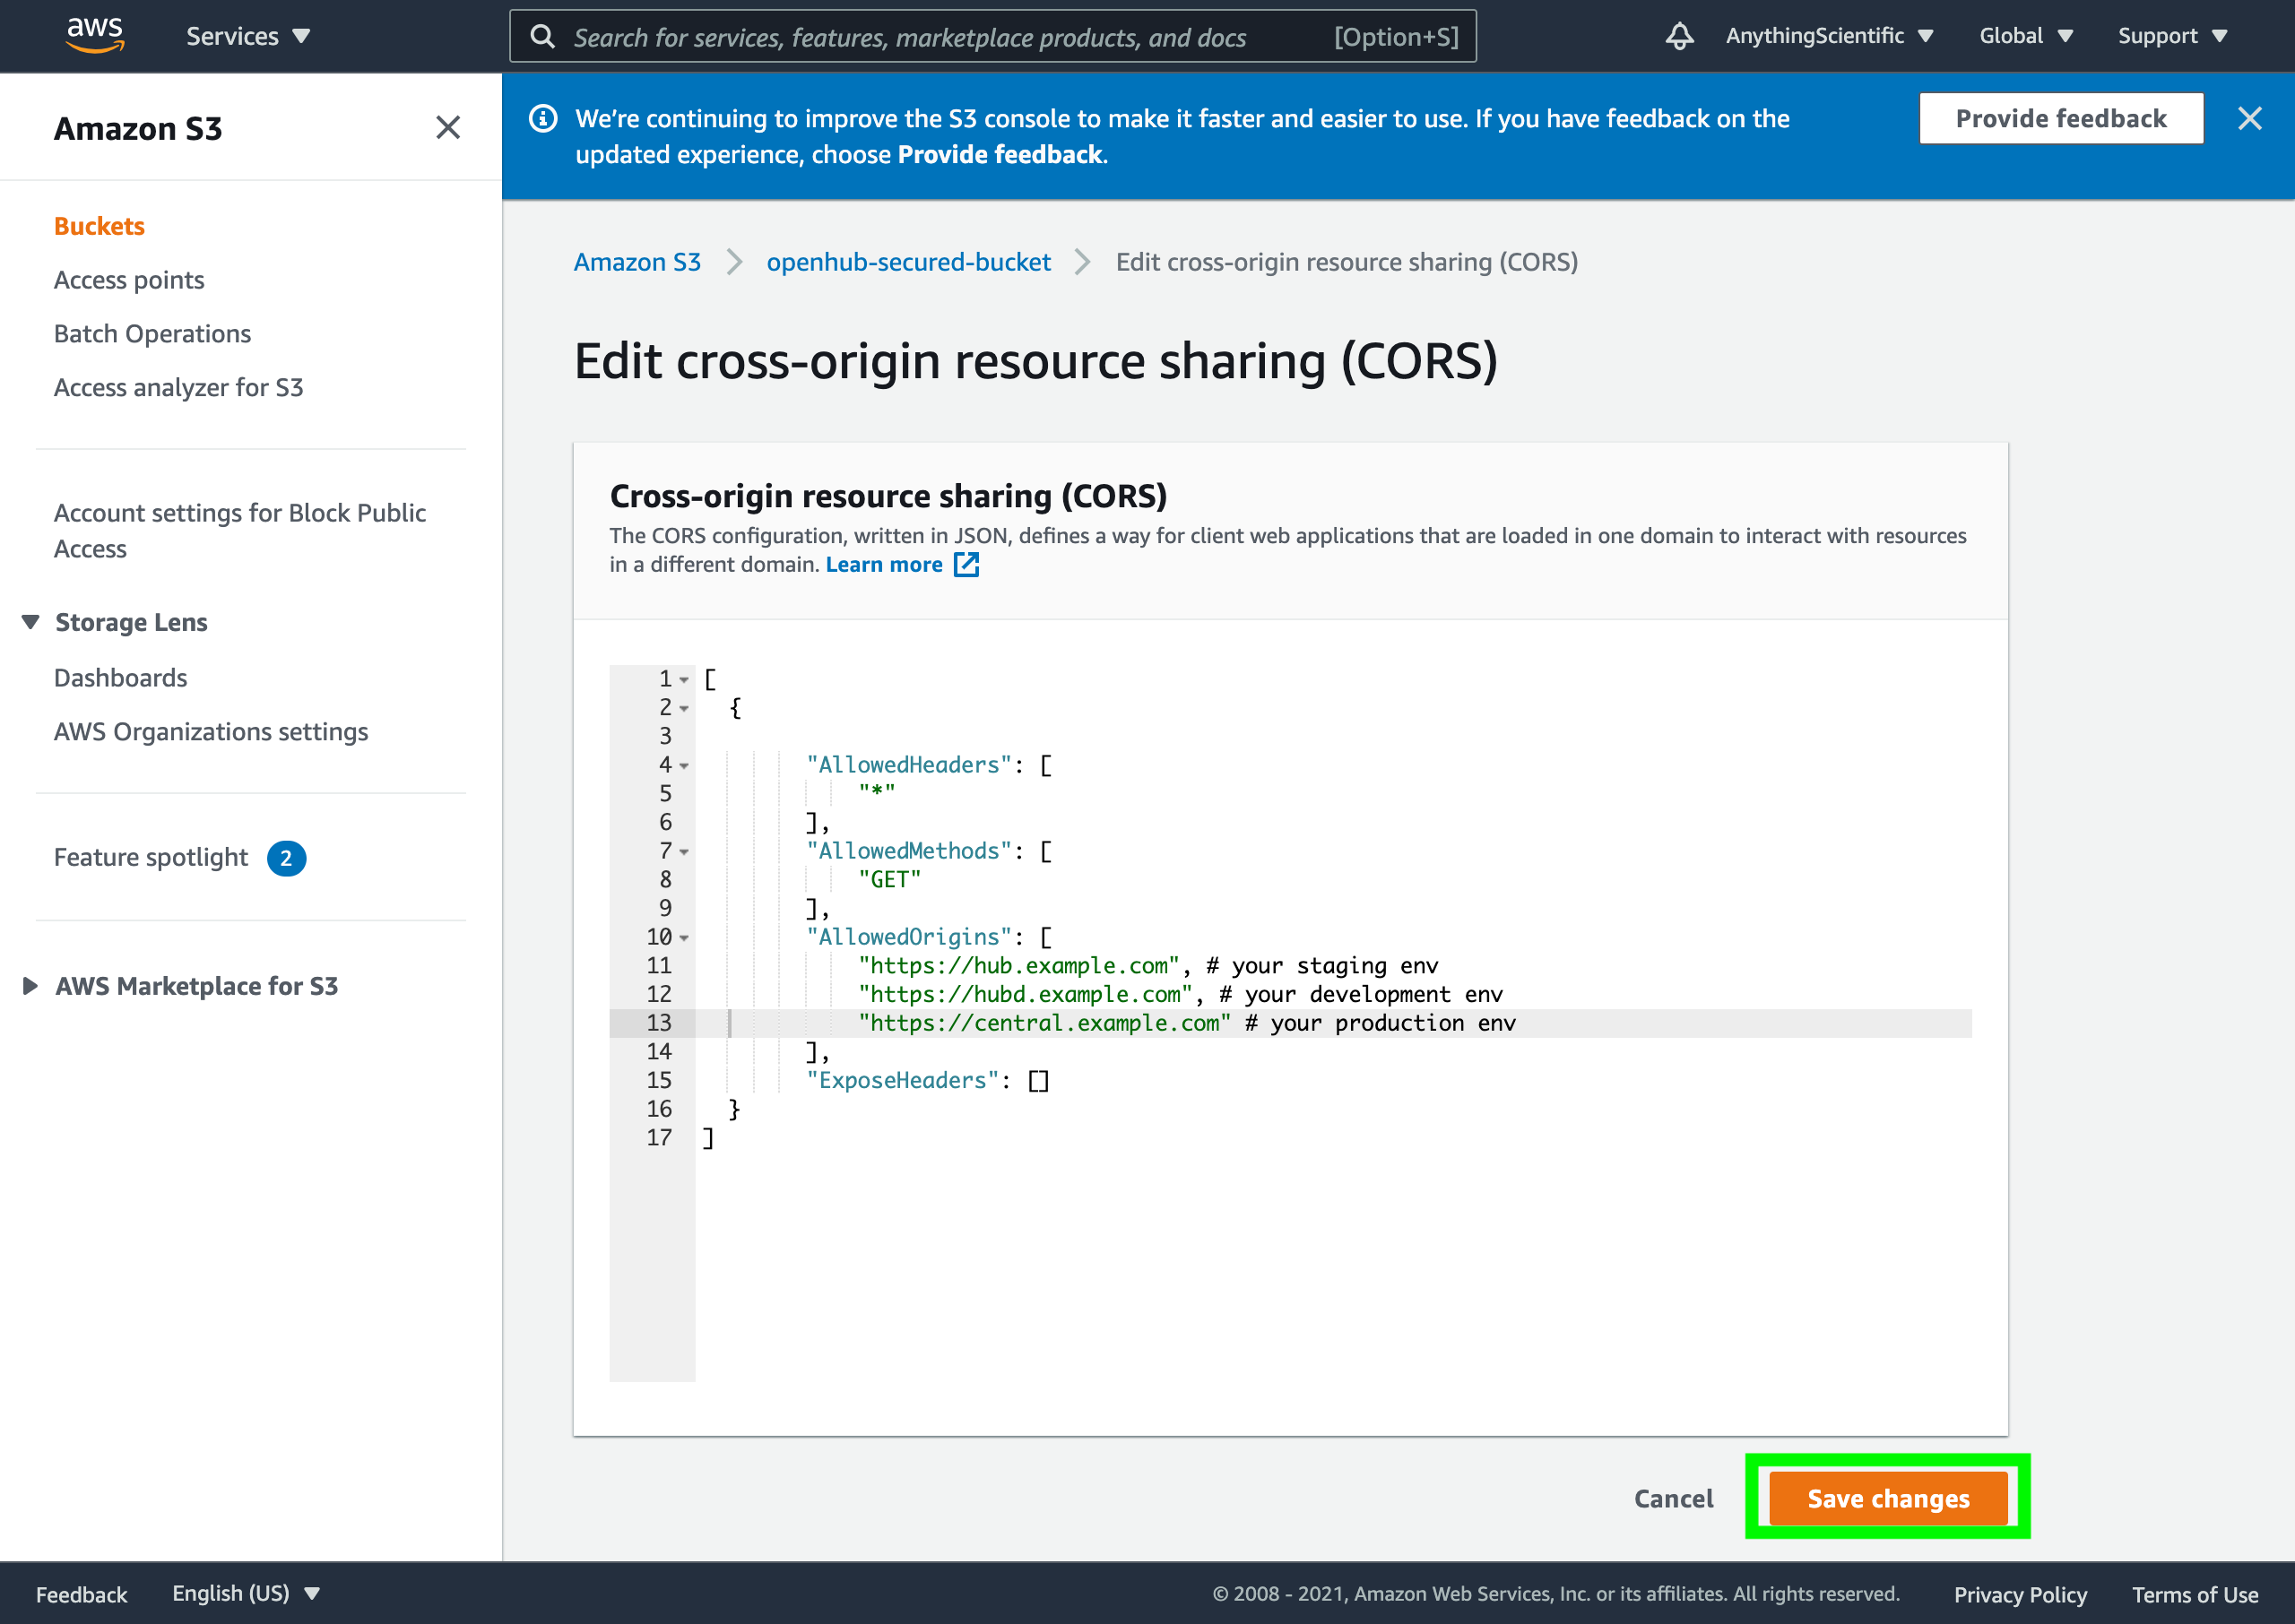Go to Access points
This screenshot has height=1624, width=2295.
(x=129, y=280)
